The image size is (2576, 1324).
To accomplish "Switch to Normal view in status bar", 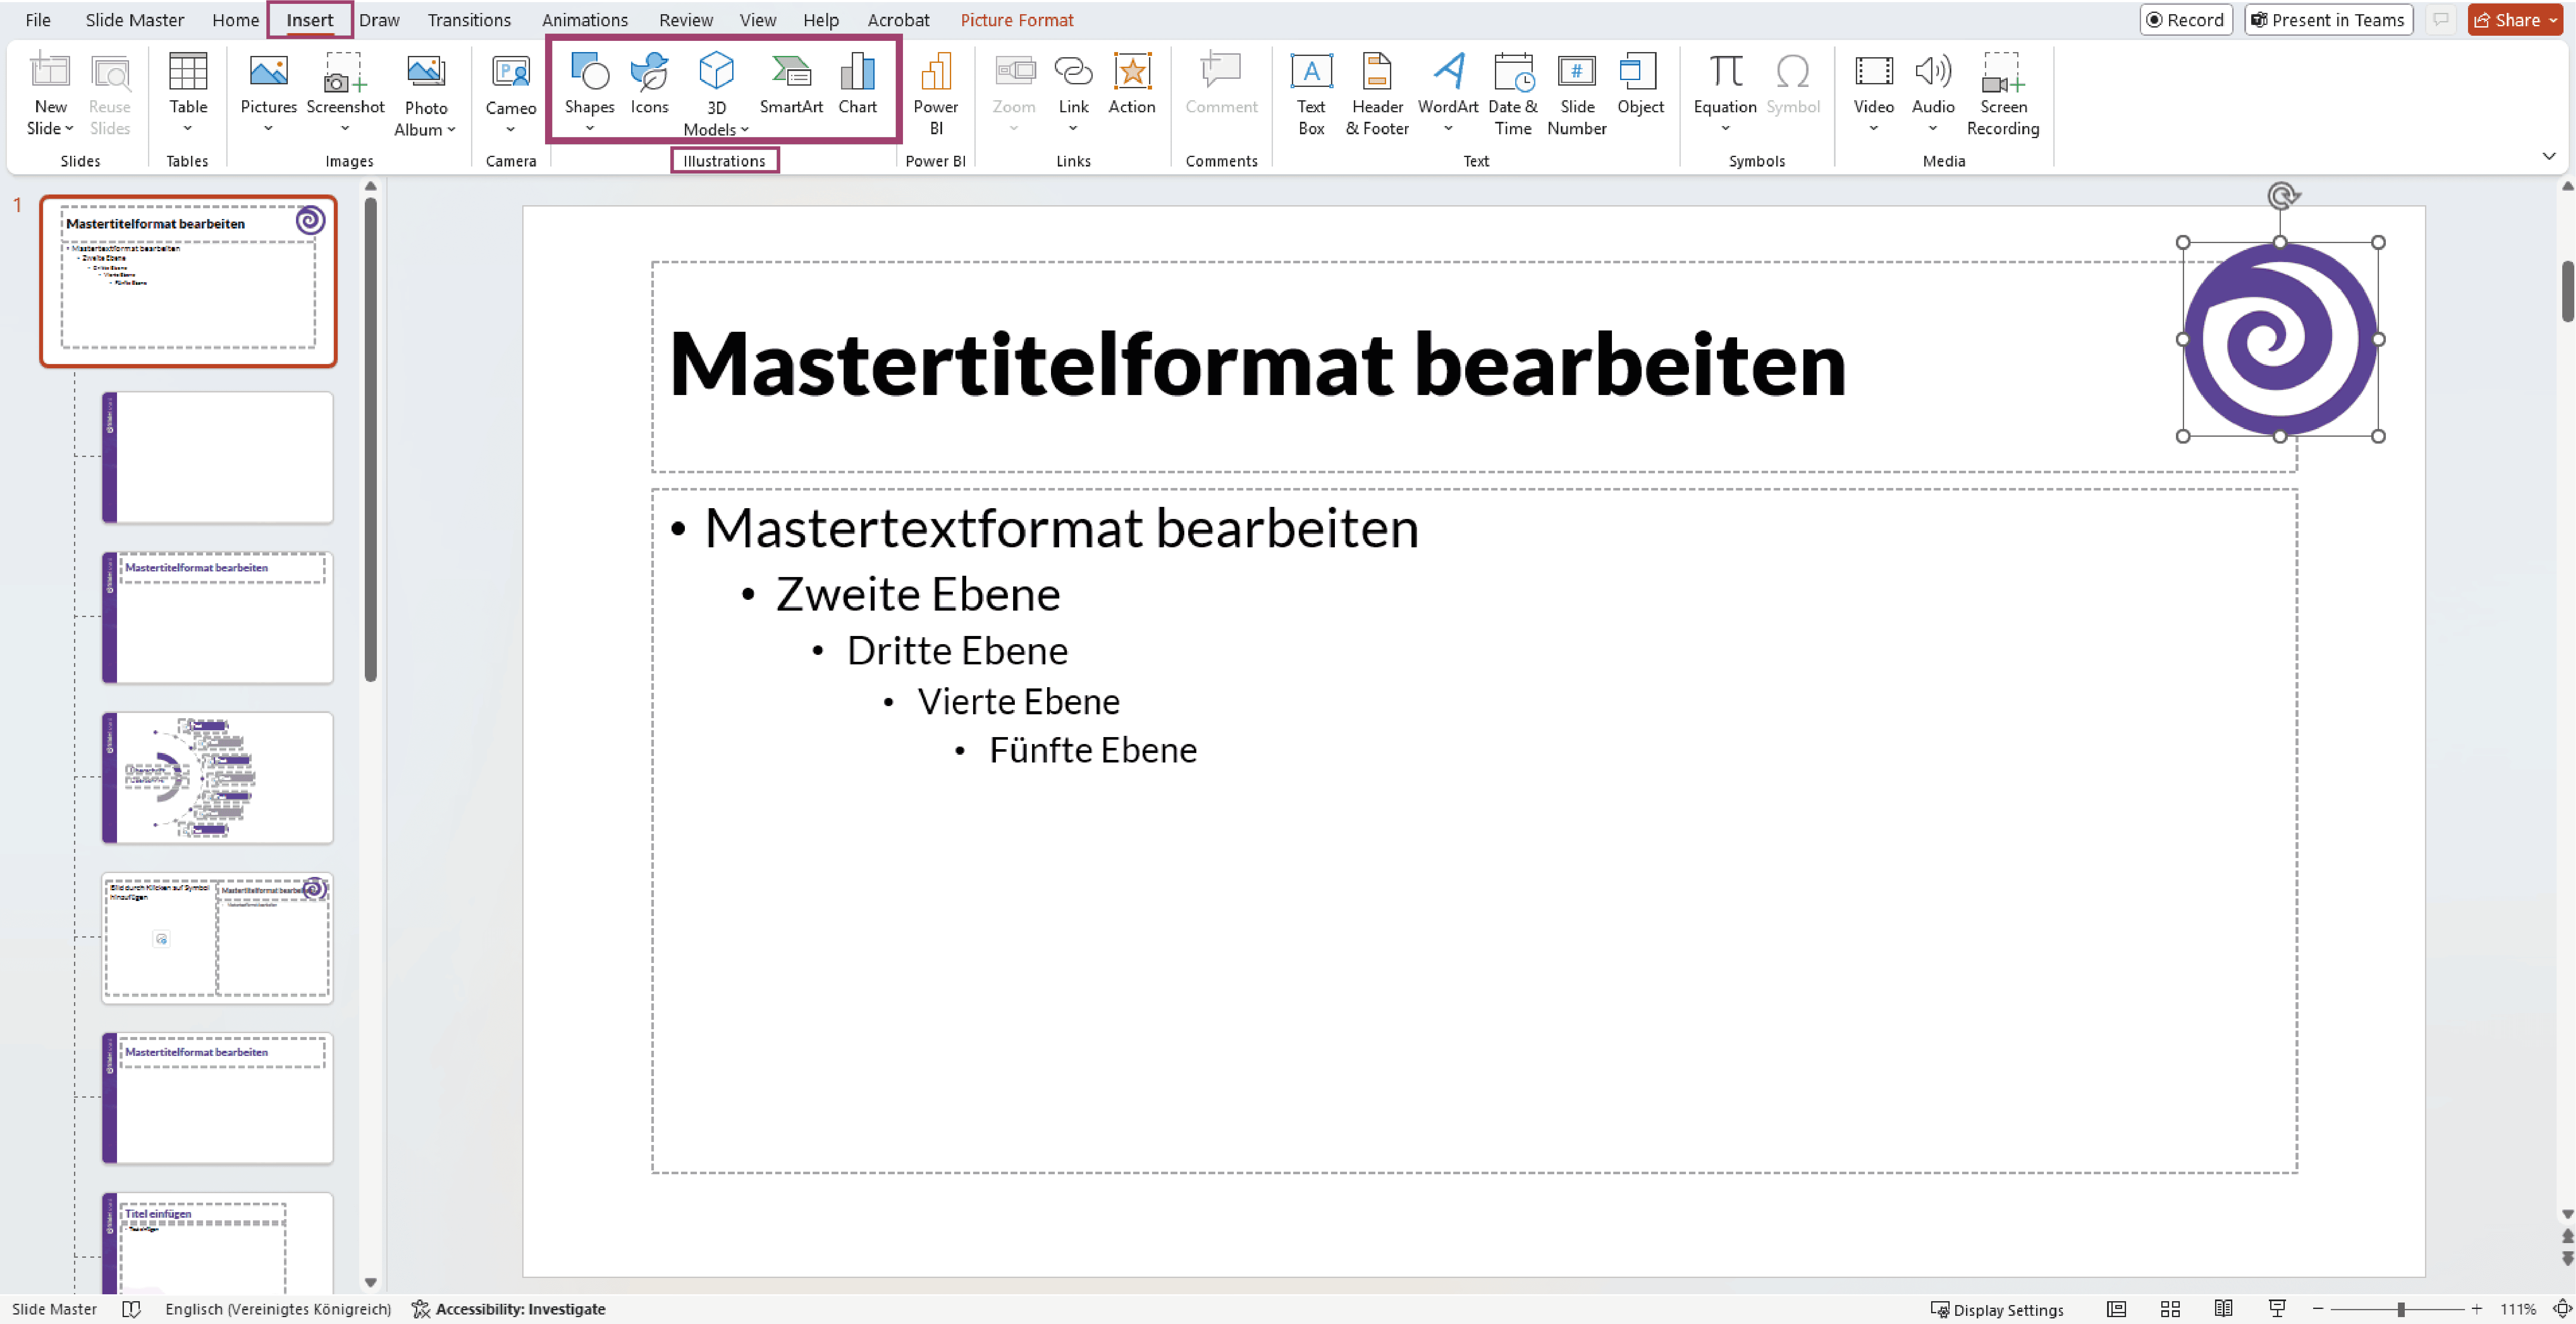I will [2116, 1309].
